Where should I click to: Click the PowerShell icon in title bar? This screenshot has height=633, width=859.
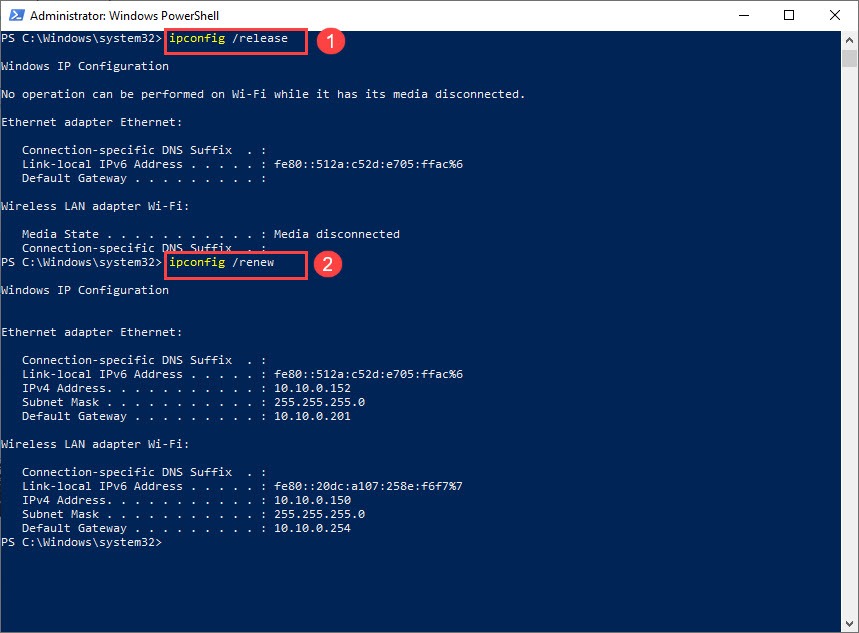point(16,15)
